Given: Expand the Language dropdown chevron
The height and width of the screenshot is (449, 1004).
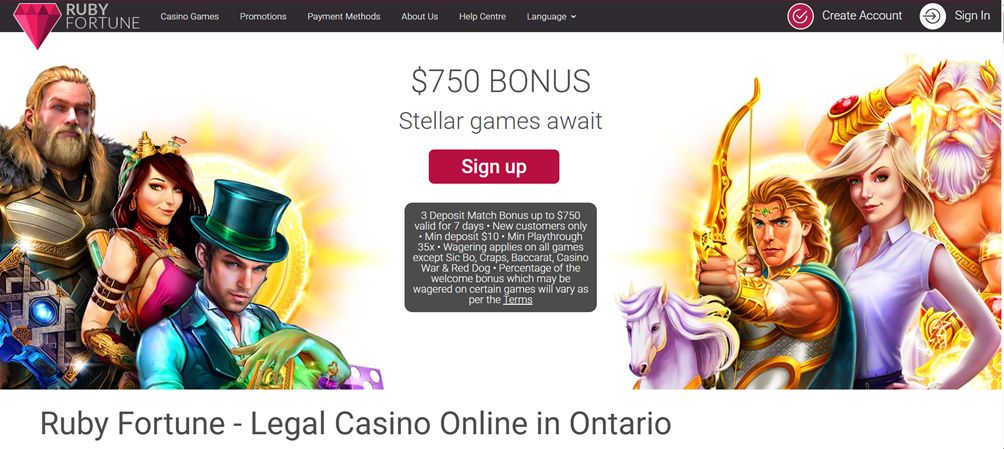Looking at the screenshot, I should 573,17.
